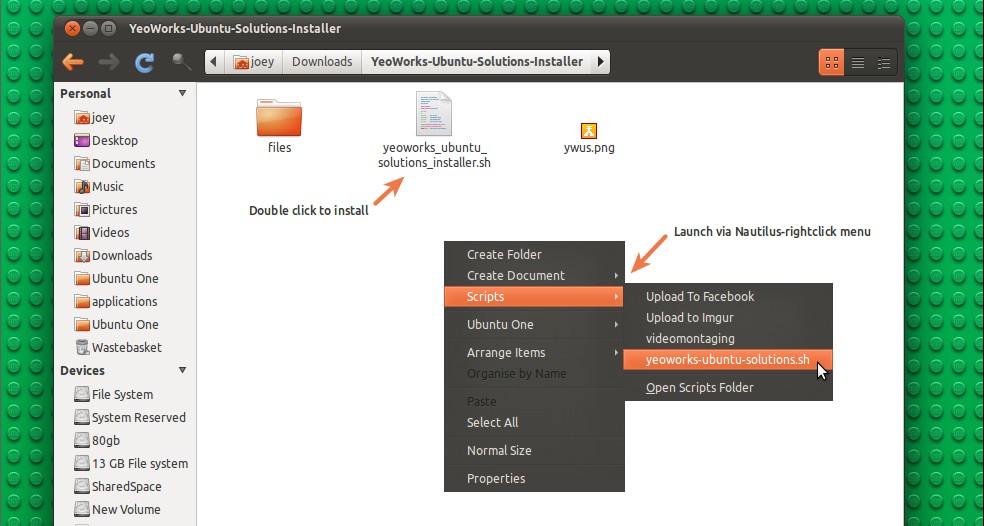
Task: Collapse the Personal sidebar section
Action: point(182,94)
